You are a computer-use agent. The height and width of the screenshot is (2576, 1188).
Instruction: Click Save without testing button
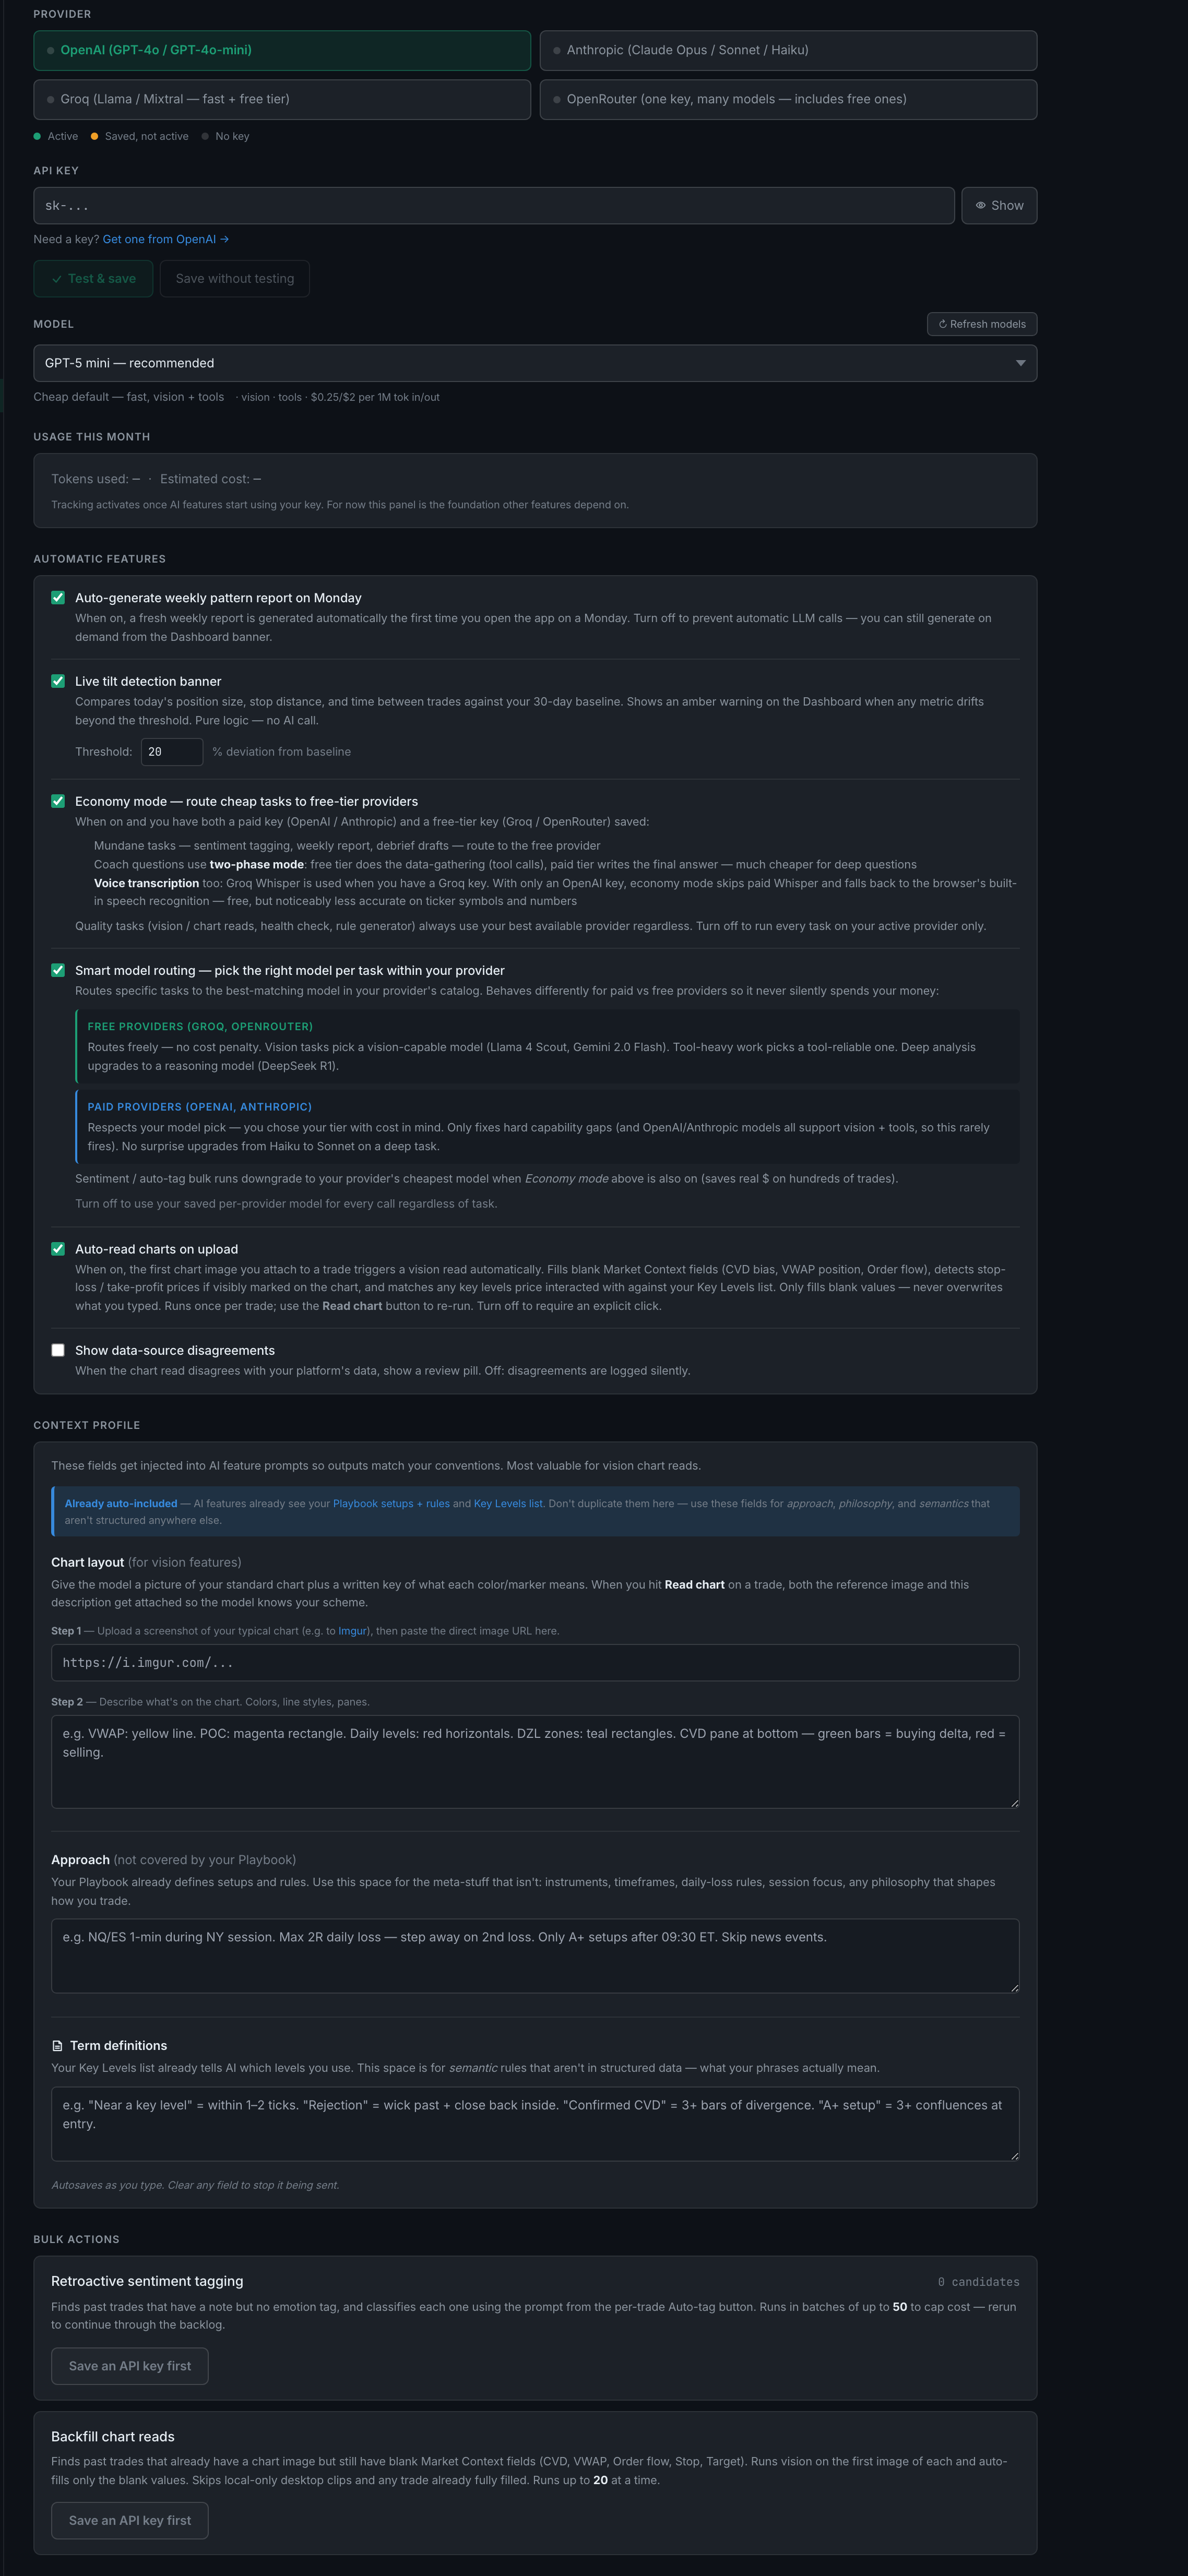[235, 279]
